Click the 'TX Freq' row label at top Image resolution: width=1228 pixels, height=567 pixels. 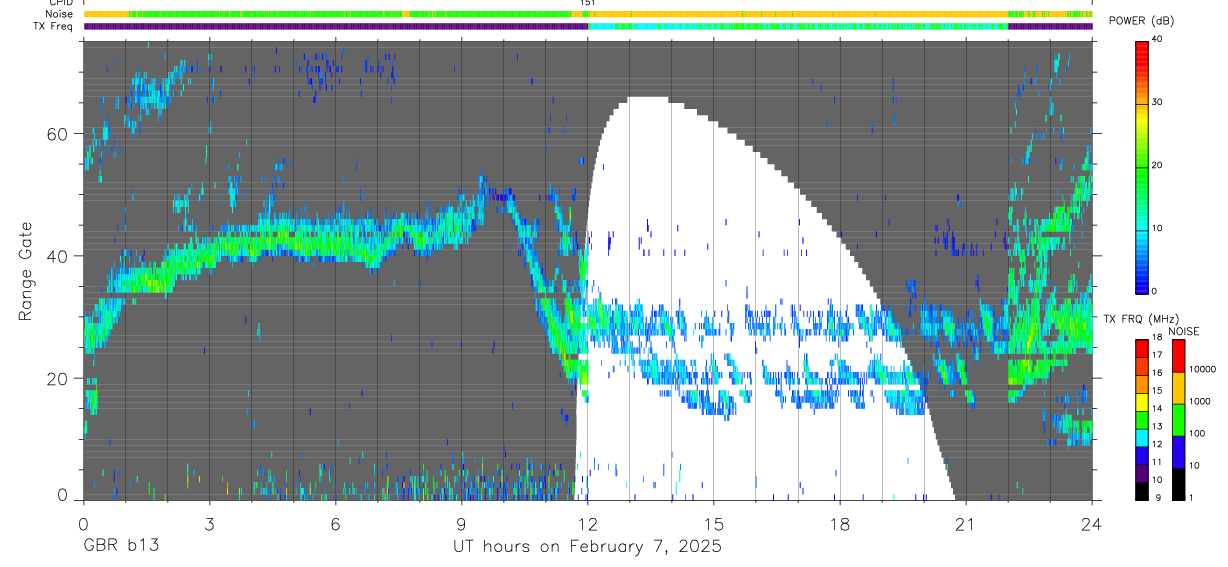[54, 25]
